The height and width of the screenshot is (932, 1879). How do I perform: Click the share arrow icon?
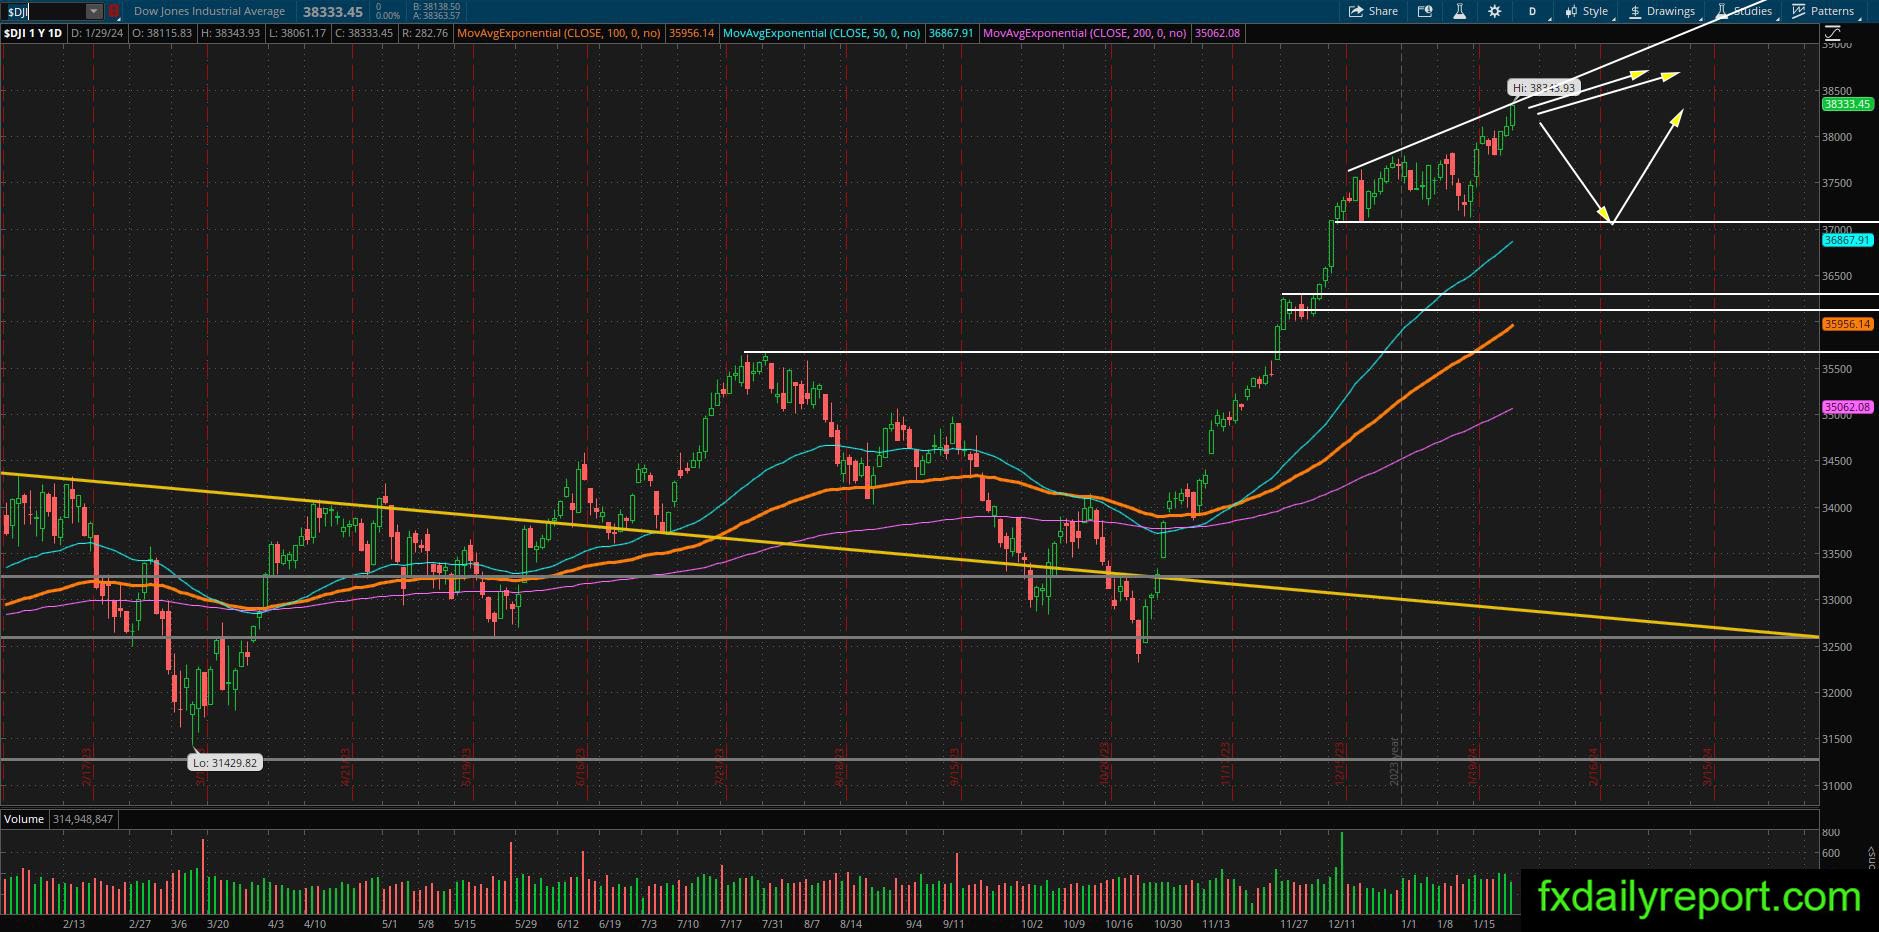pos(1356,11)
